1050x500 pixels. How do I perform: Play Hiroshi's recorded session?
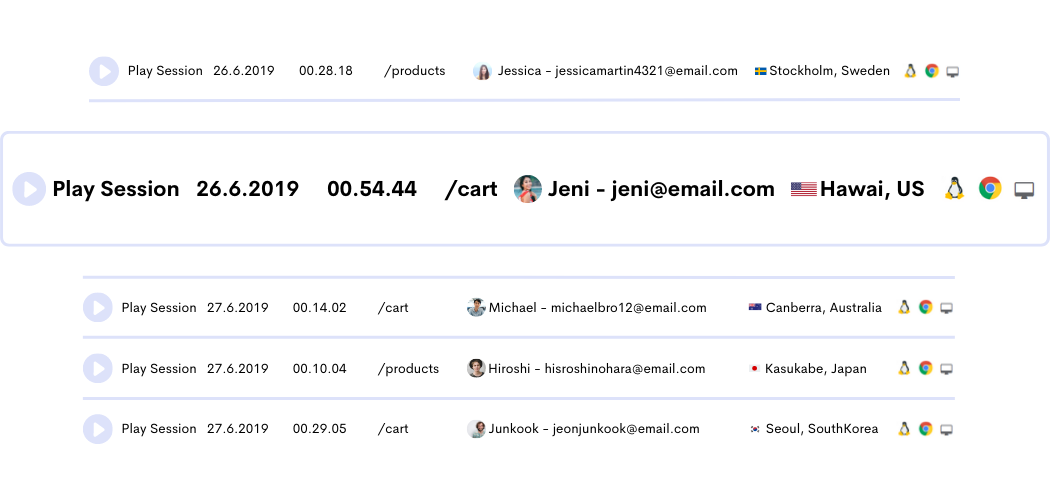pyautogui.click(x=97, y=369)
